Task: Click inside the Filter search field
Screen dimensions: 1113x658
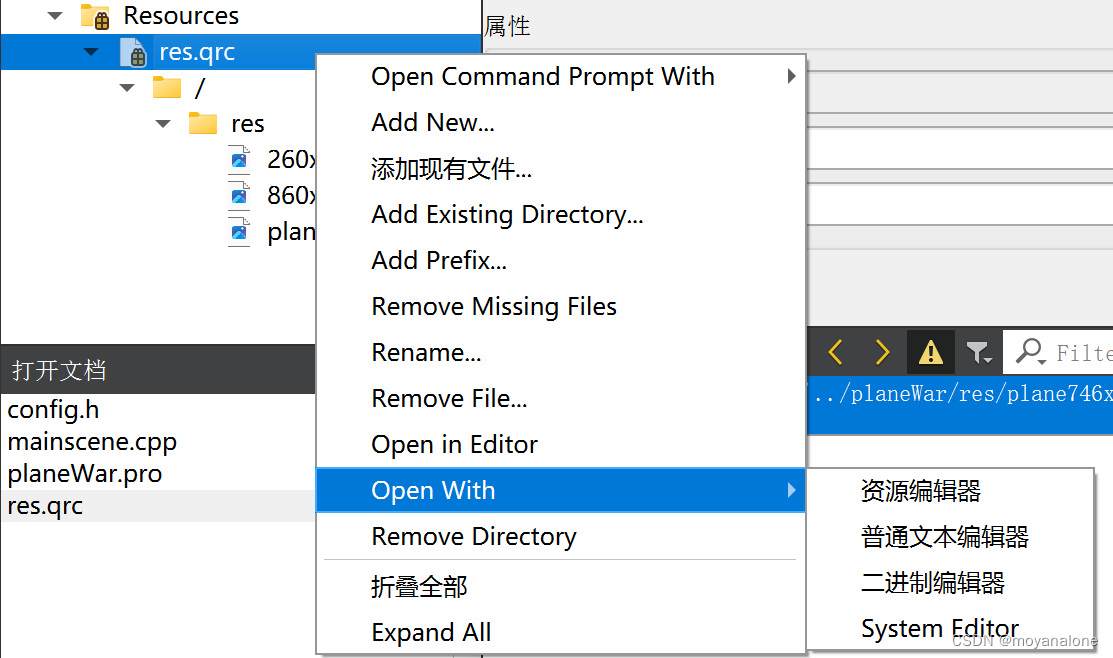Action: pyautogui.click(x=1075, y=352)
